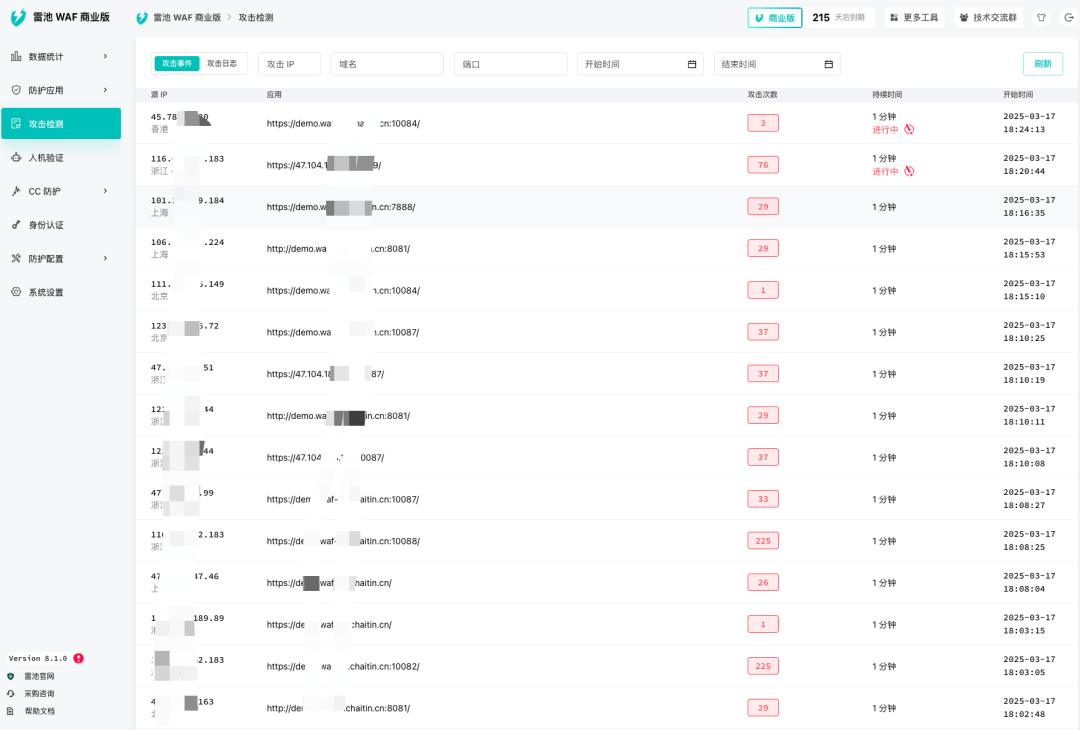
Task: Click Version 8.1.0 label
Action: tap(38, 658)
